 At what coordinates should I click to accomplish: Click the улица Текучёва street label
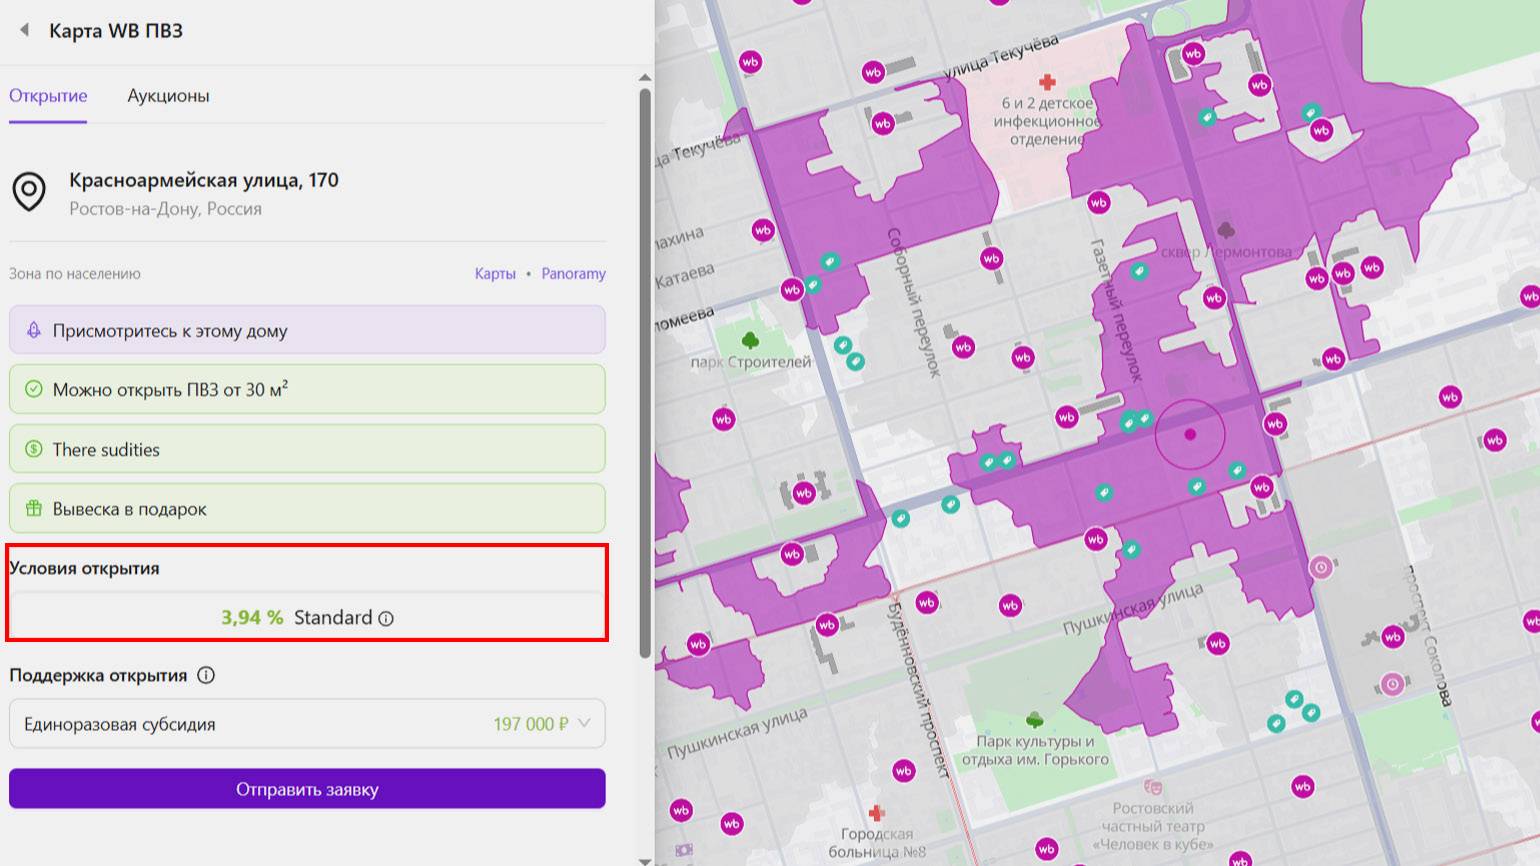(x=1001, y=56)
